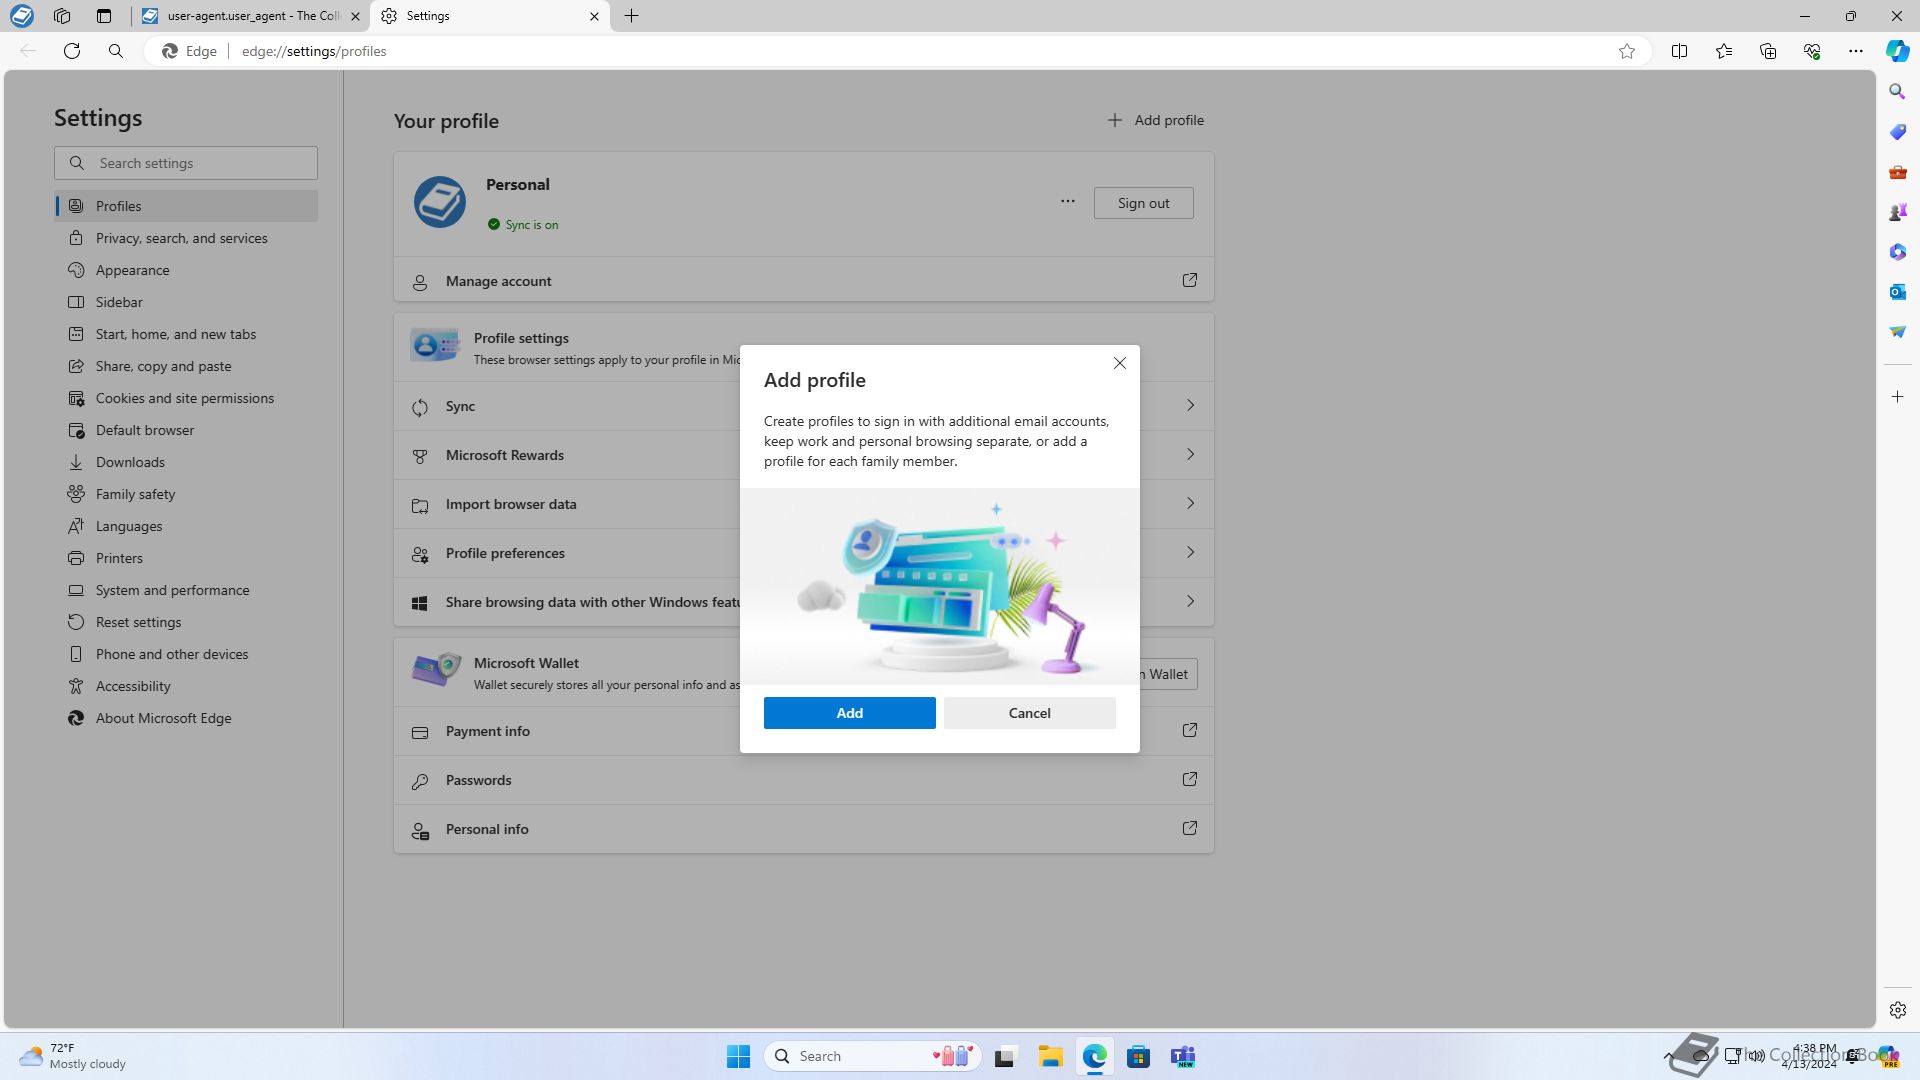This screenshot has height=1080, width=1920.
Task: Expand Share browsing data with Windows chevron
Action: (1190, 601)
